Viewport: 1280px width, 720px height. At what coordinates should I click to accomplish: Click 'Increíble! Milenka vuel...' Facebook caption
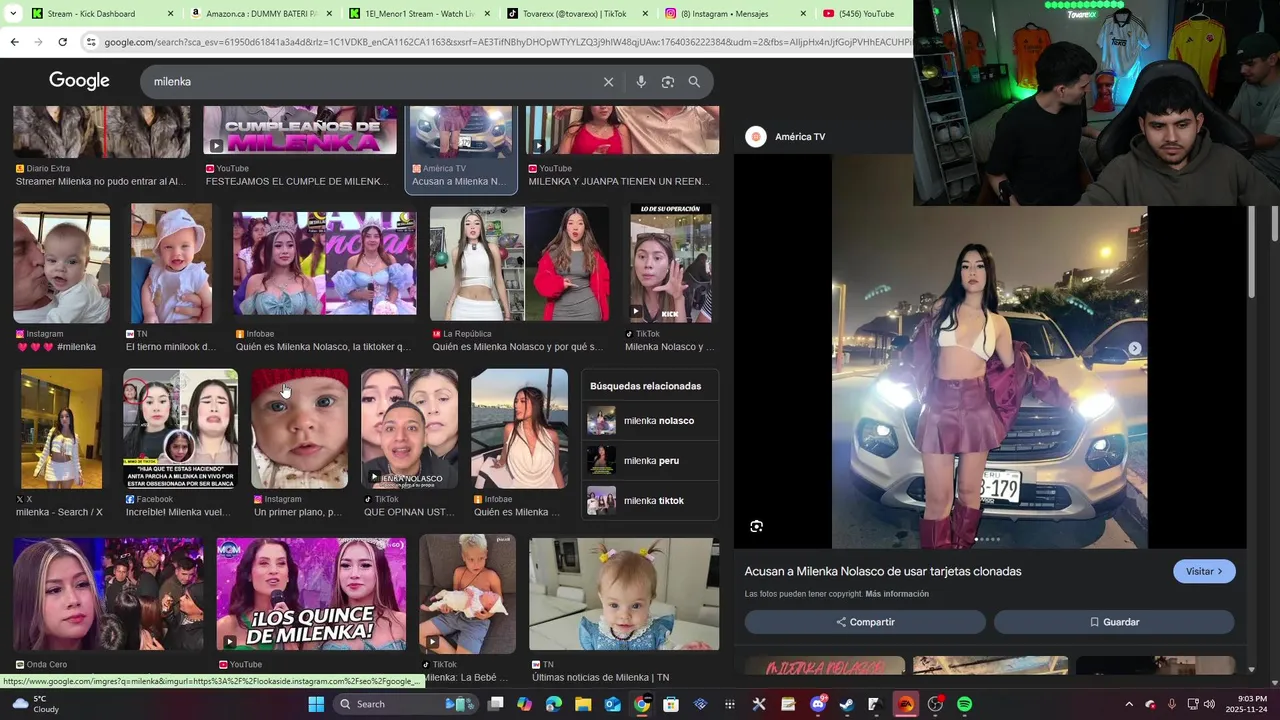(x=178, y=512)
